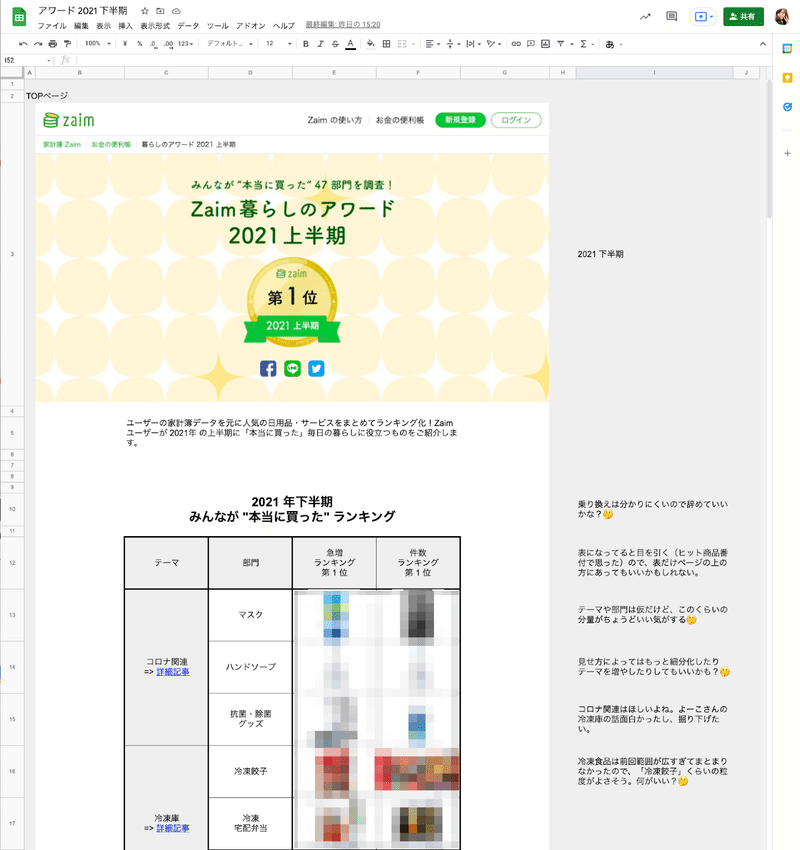Open the ツール menu
The width and height of the screenshot is (800, 850).
click(217, 26)
